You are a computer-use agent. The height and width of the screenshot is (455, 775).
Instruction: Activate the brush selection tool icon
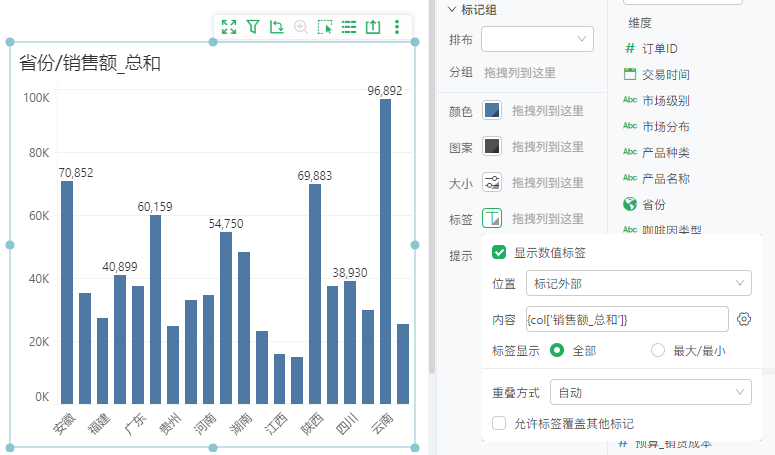[x=325, y=27]
